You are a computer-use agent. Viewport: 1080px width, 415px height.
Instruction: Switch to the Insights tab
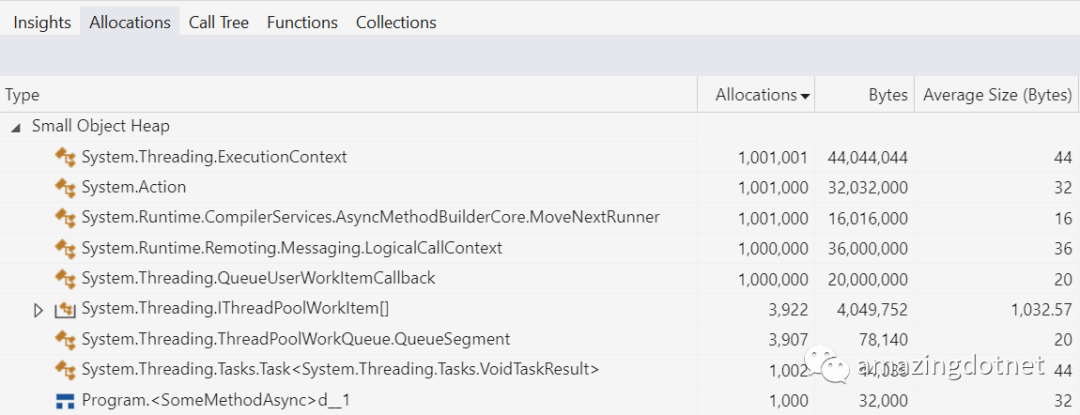tap(41, 22)
